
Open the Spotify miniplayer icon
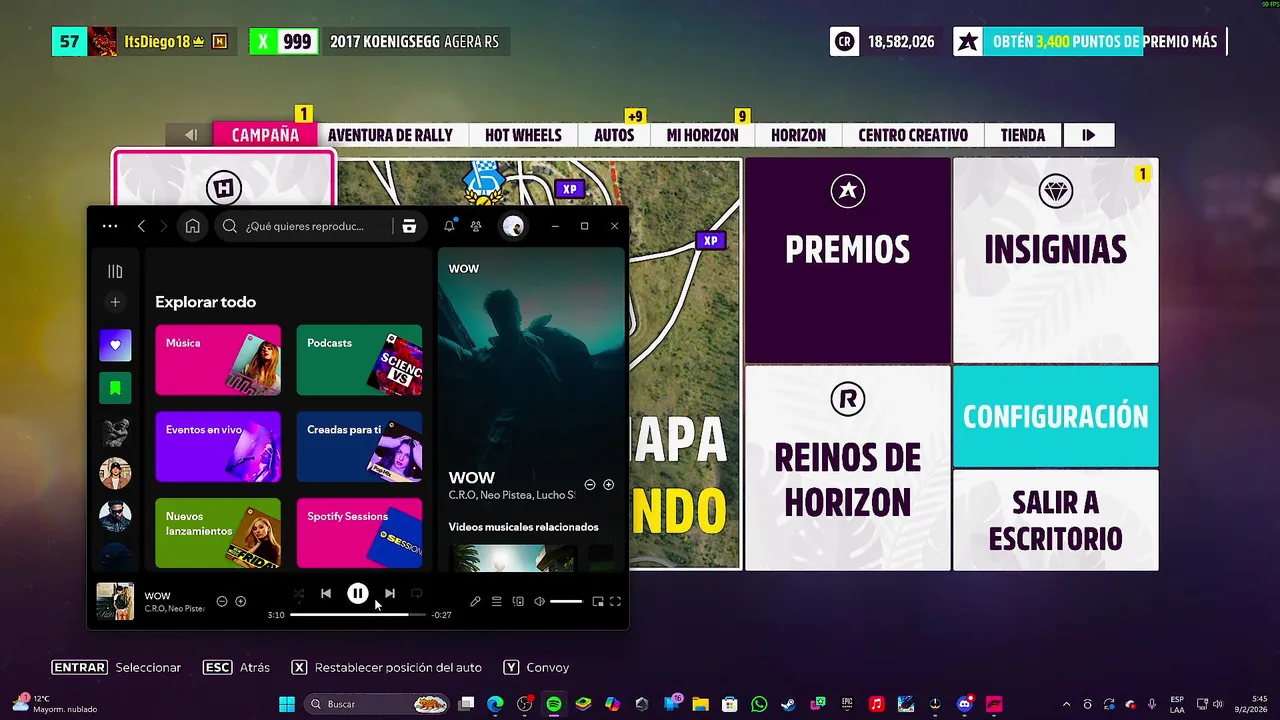pyautogui.click(x=598, y=601)
